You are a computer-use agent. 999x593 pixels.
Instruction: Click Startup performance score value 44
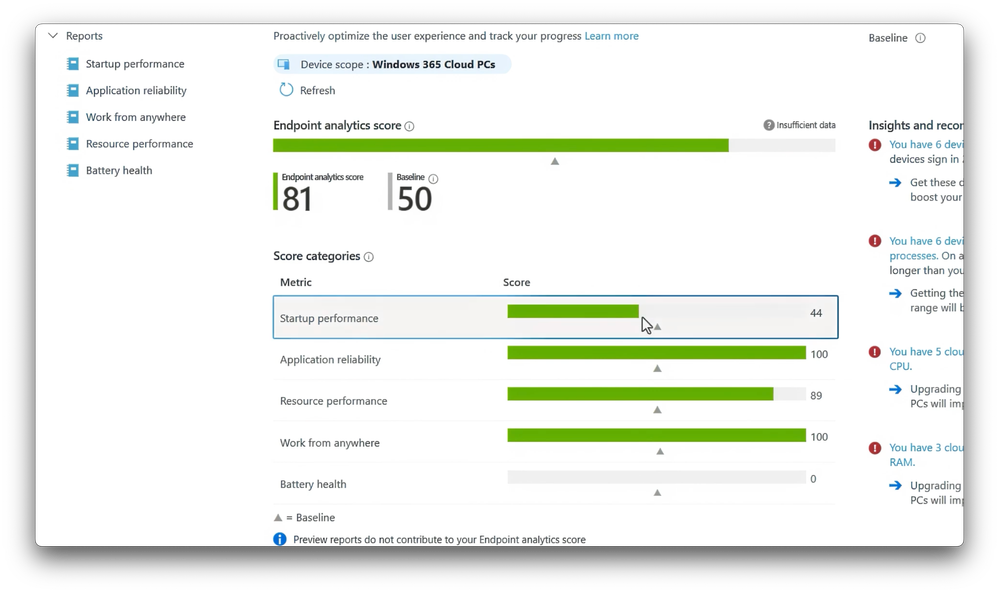coord(816,313)
